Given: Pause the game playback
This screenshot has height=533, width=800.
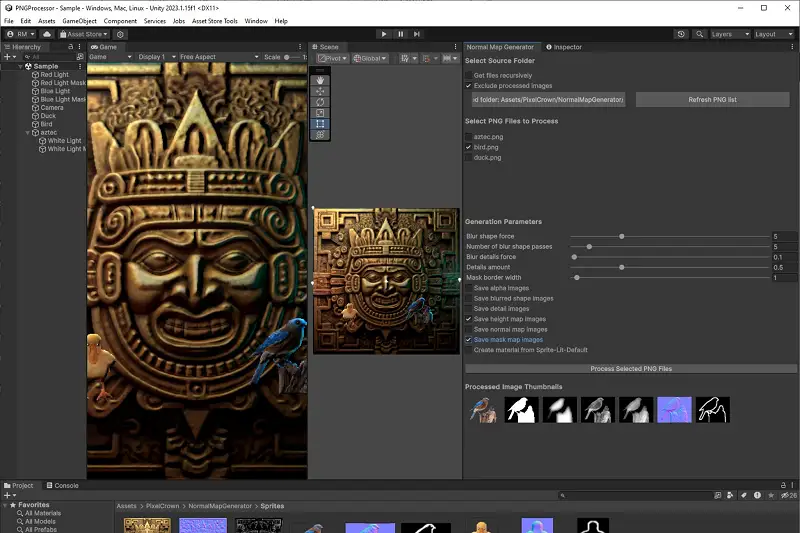Looking at the screenshot, I should coord(401,34).
